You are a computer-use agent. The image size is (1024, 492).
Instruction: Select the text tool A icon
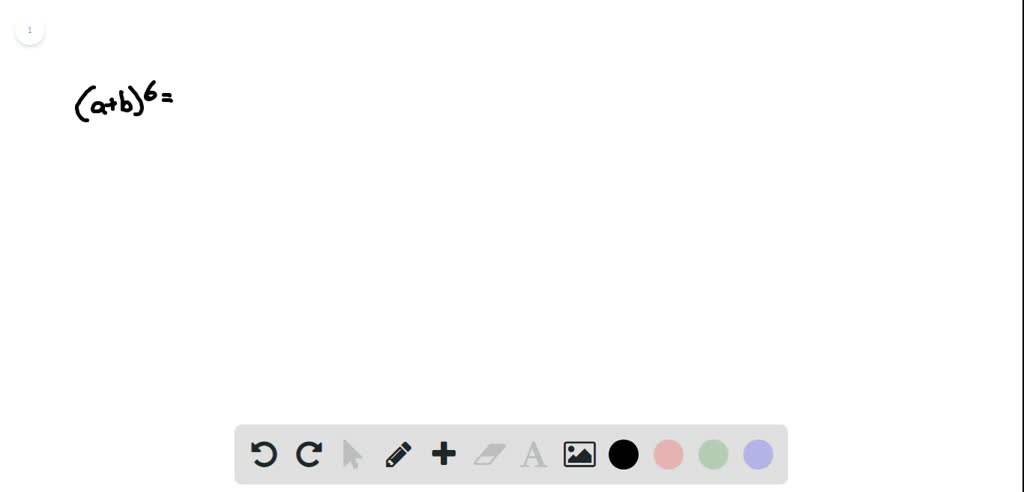point(534,455)
